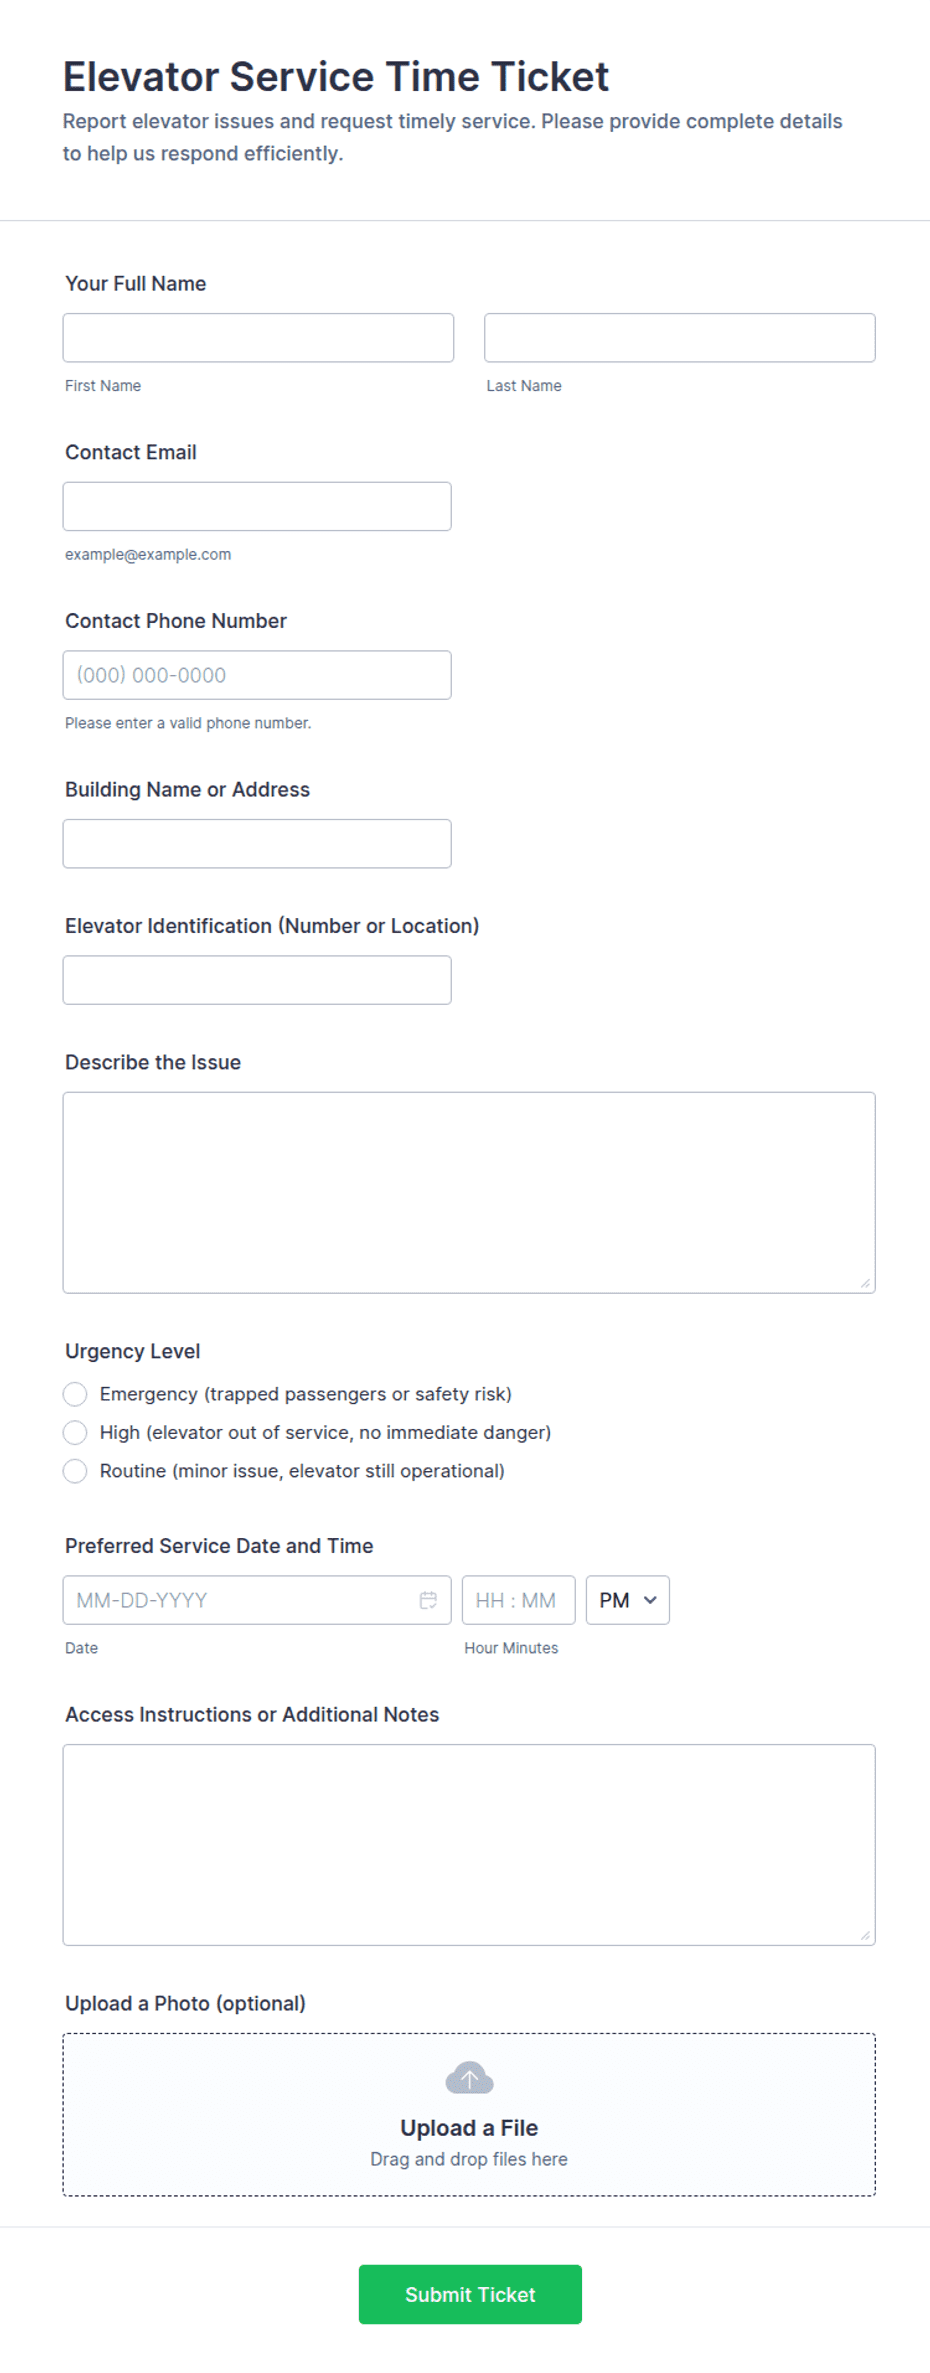Select the Emergency urgency level
This screenshot has width=930, height=2373.
(75, 1394)
